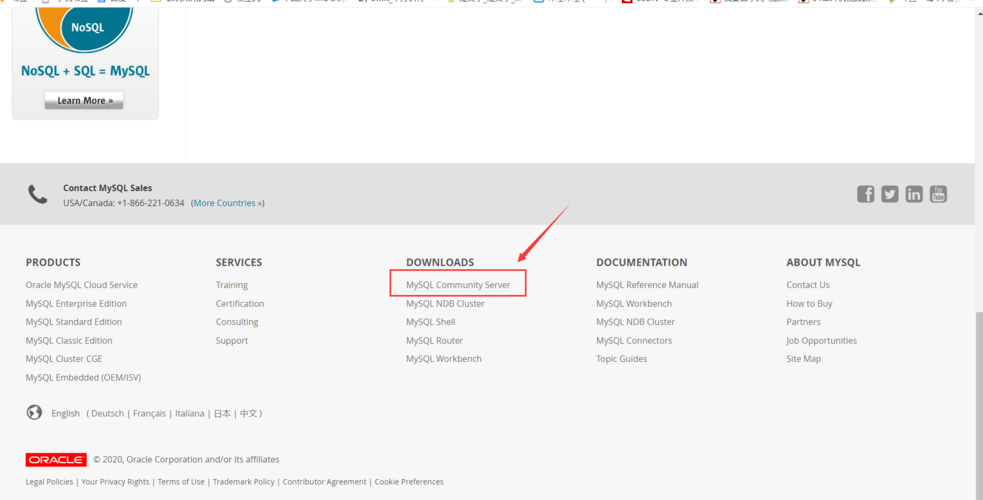Switch site language to Français
983x500 pixels.
[x=150, y=414]
